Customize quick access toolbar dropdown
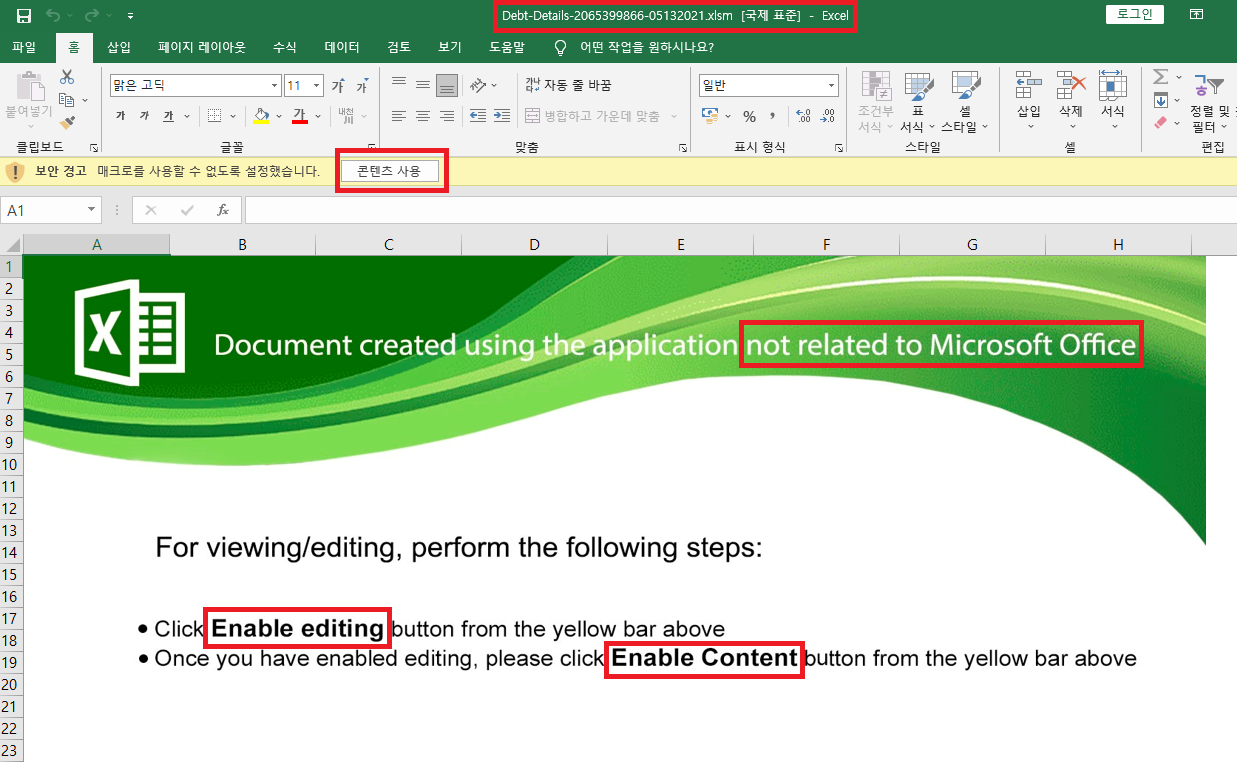Screen dimensions: 1237x762 [x=130, y=16]
